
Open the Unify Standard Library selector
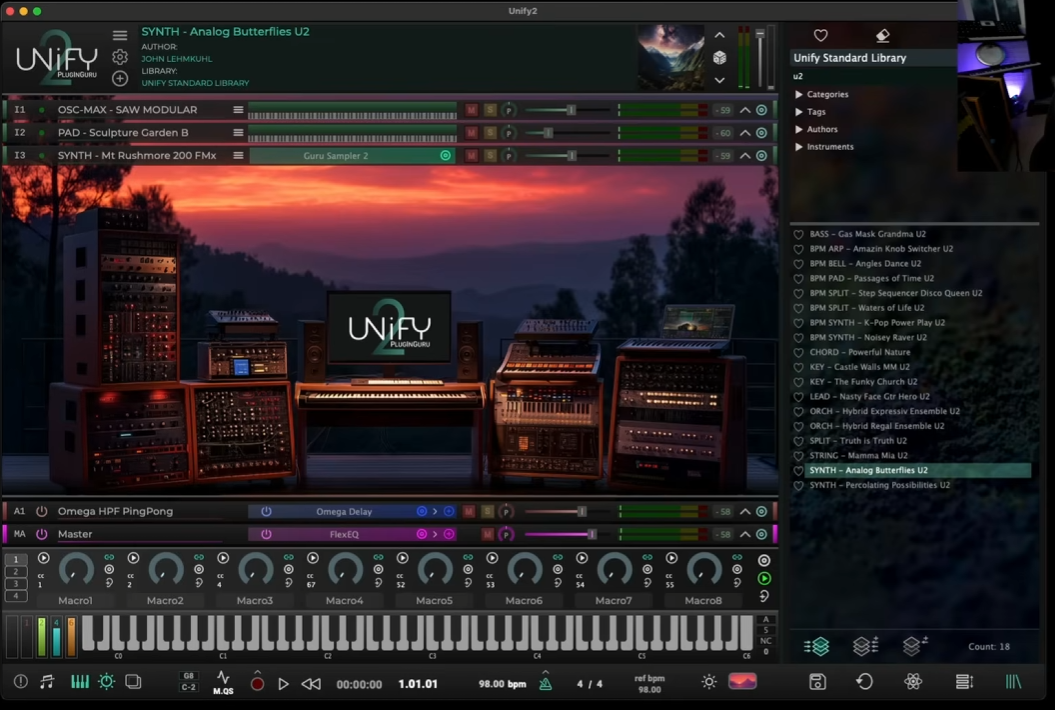[x=873, y=58]
